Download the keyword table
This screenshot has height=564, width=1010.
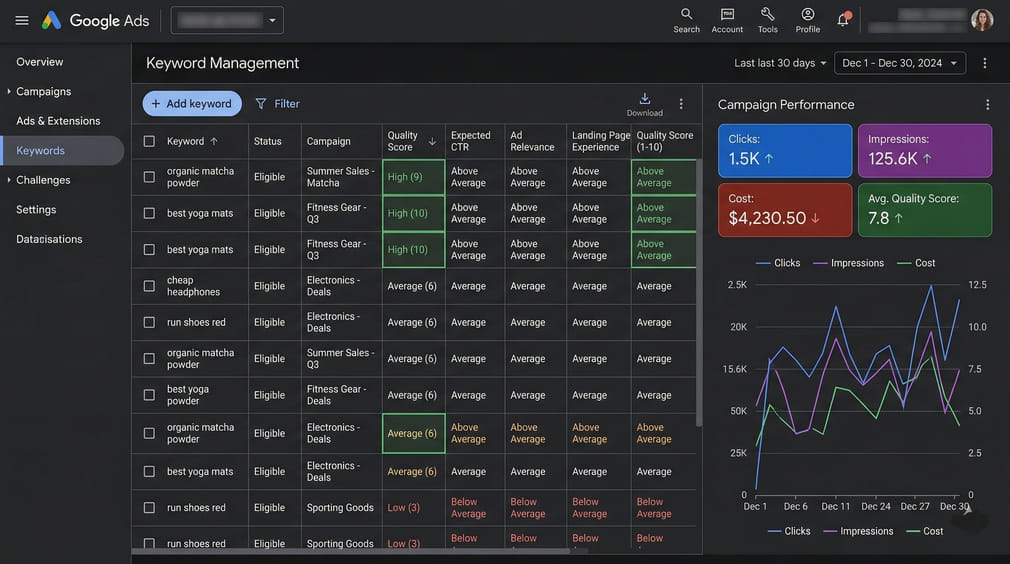coord(645,99)
